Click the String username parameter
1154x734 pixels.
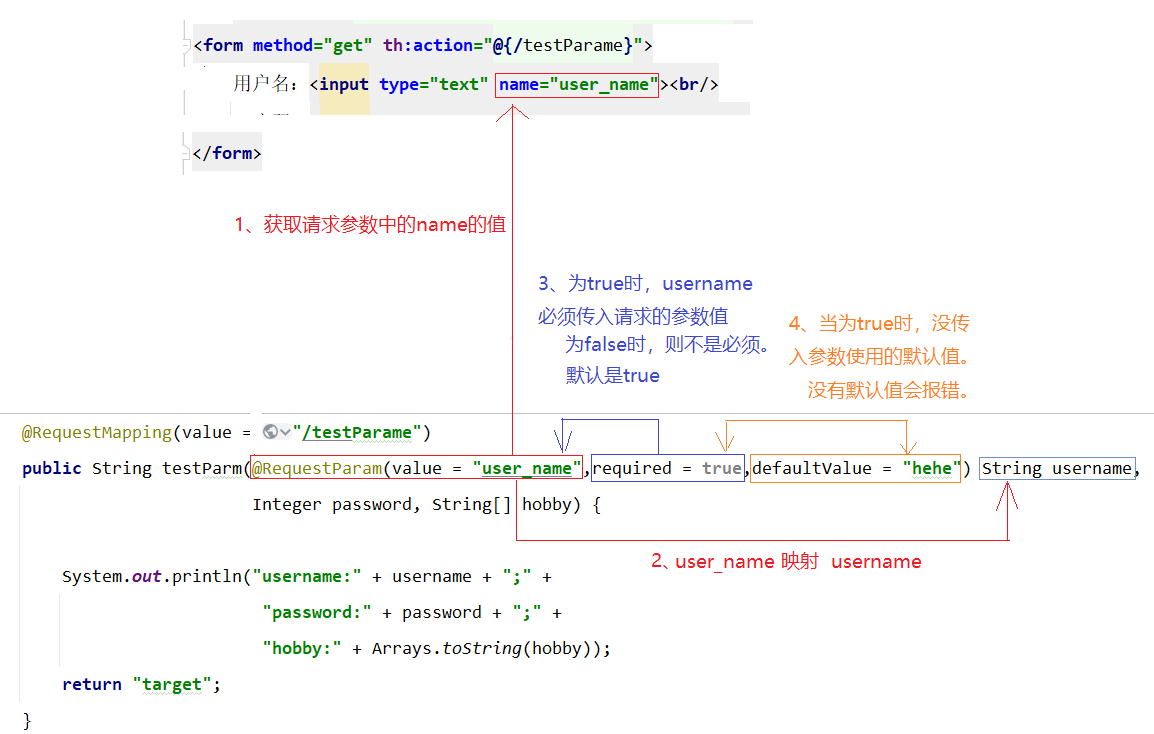1057,468
